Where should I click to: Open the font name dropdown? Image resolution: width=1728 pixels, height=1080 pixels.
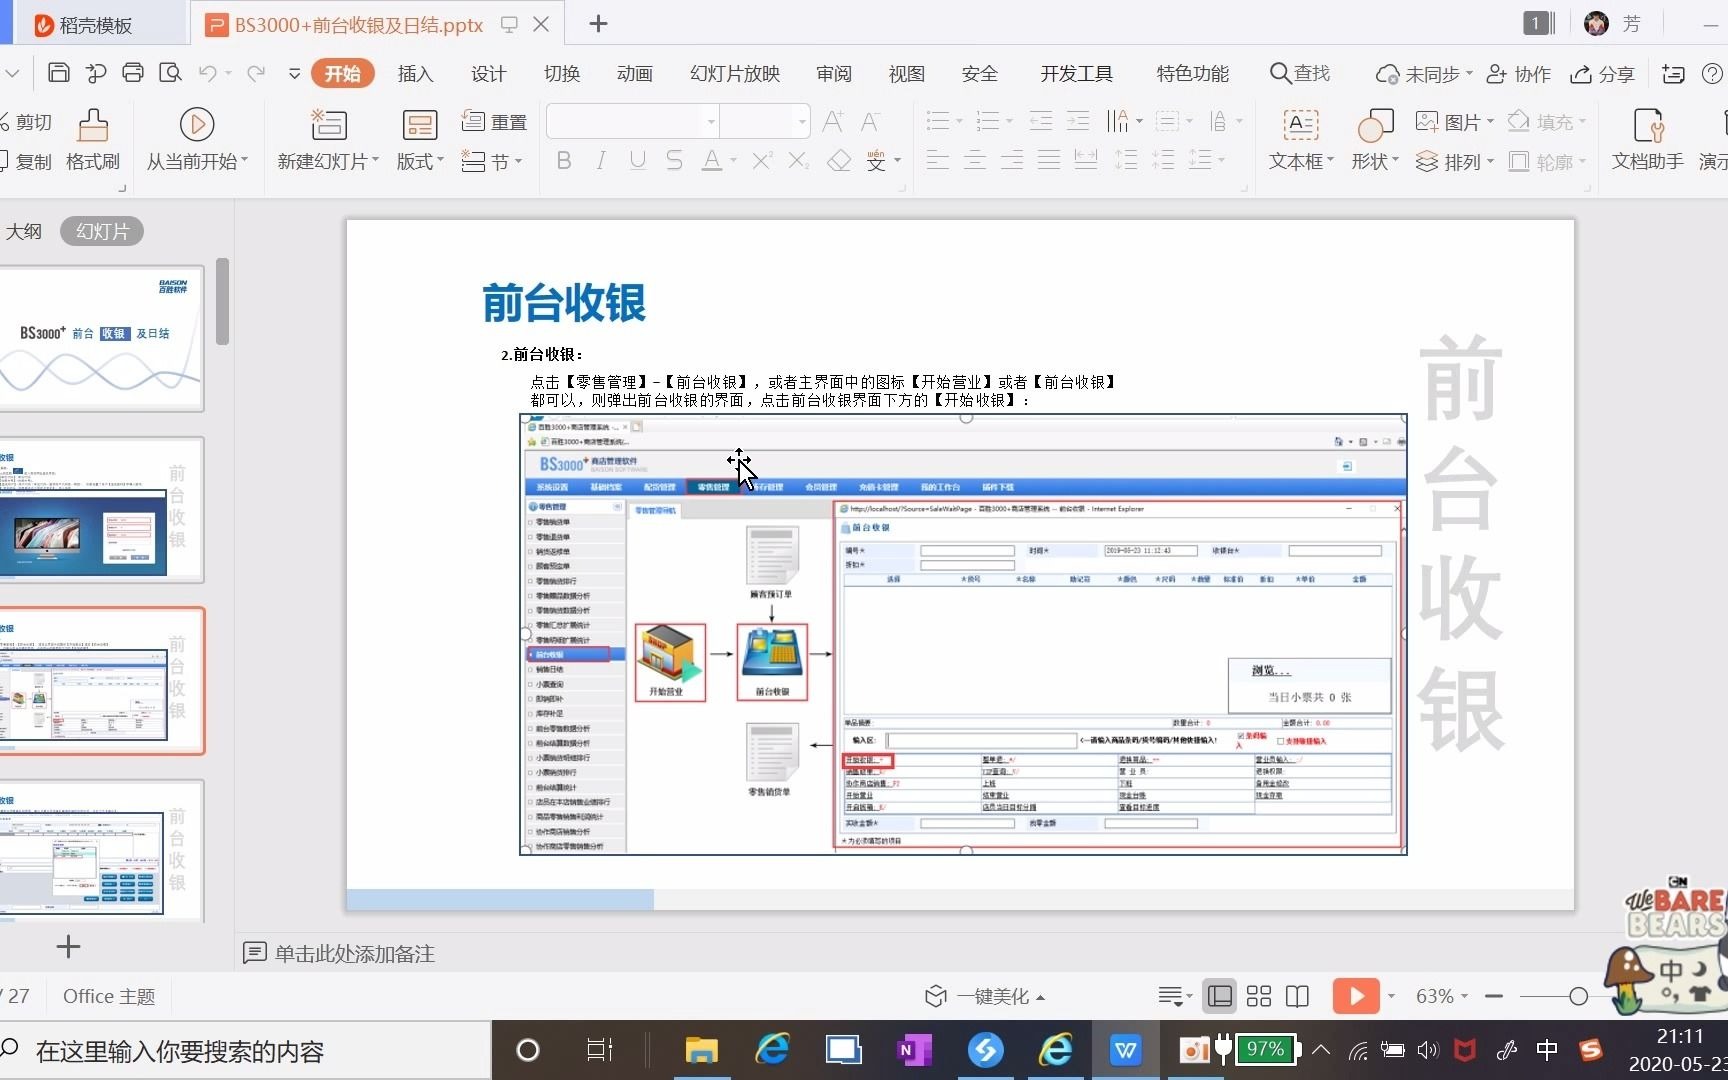coord(711,122)
